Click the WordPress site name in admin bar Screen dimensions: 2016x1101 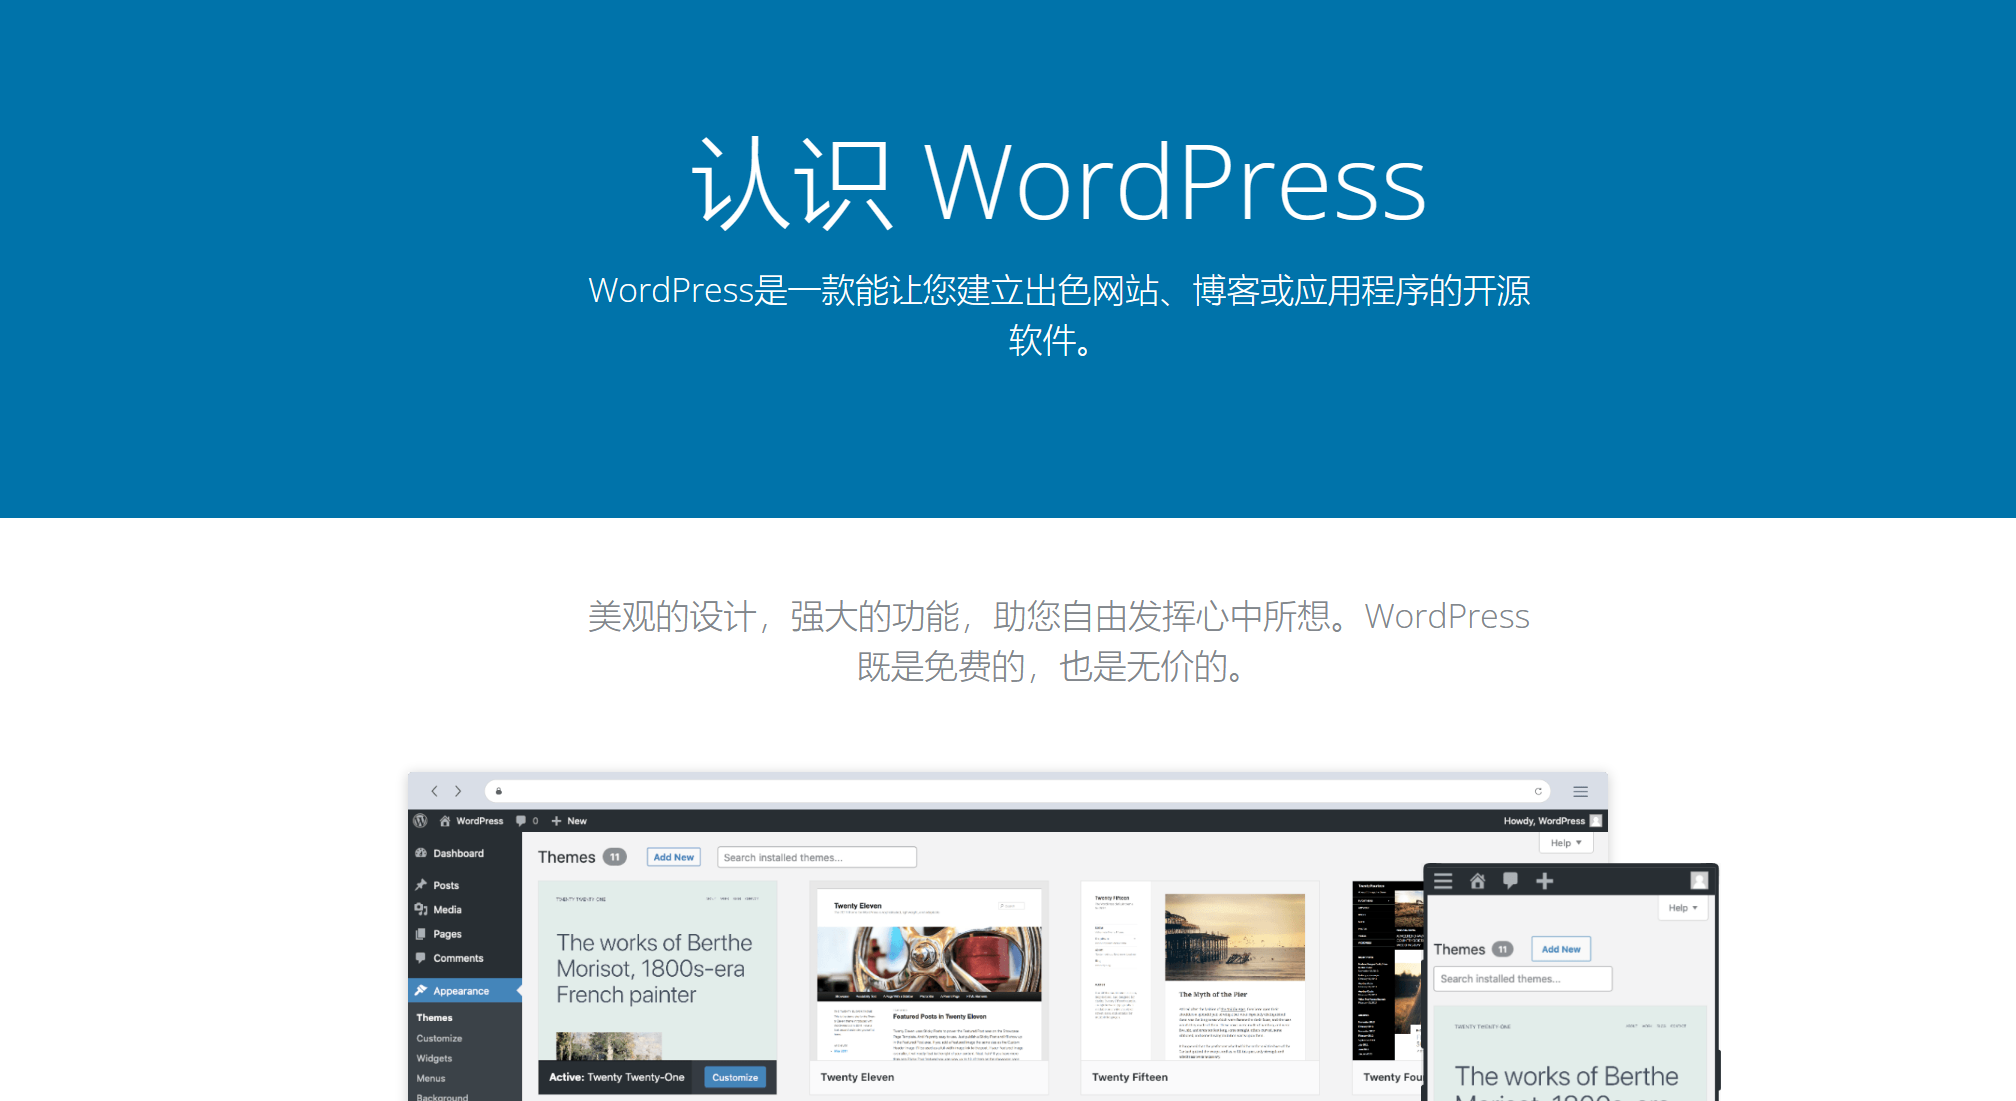coord(480,821)
